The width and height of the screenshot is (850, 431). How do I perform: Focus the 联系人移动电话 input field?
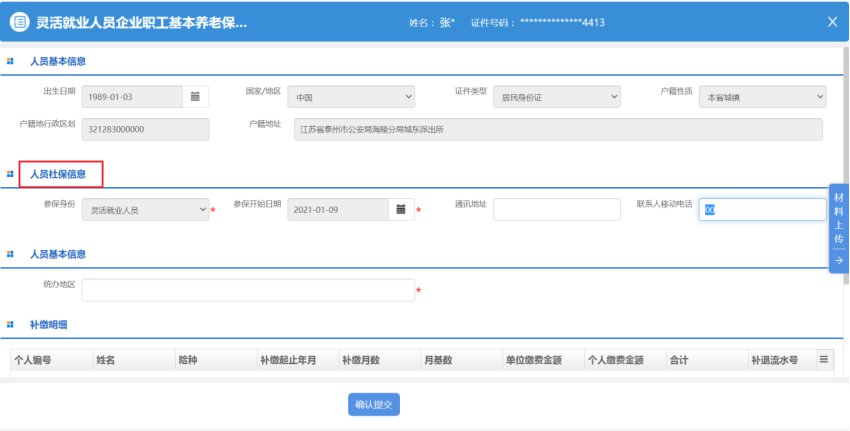coord(763,210)
